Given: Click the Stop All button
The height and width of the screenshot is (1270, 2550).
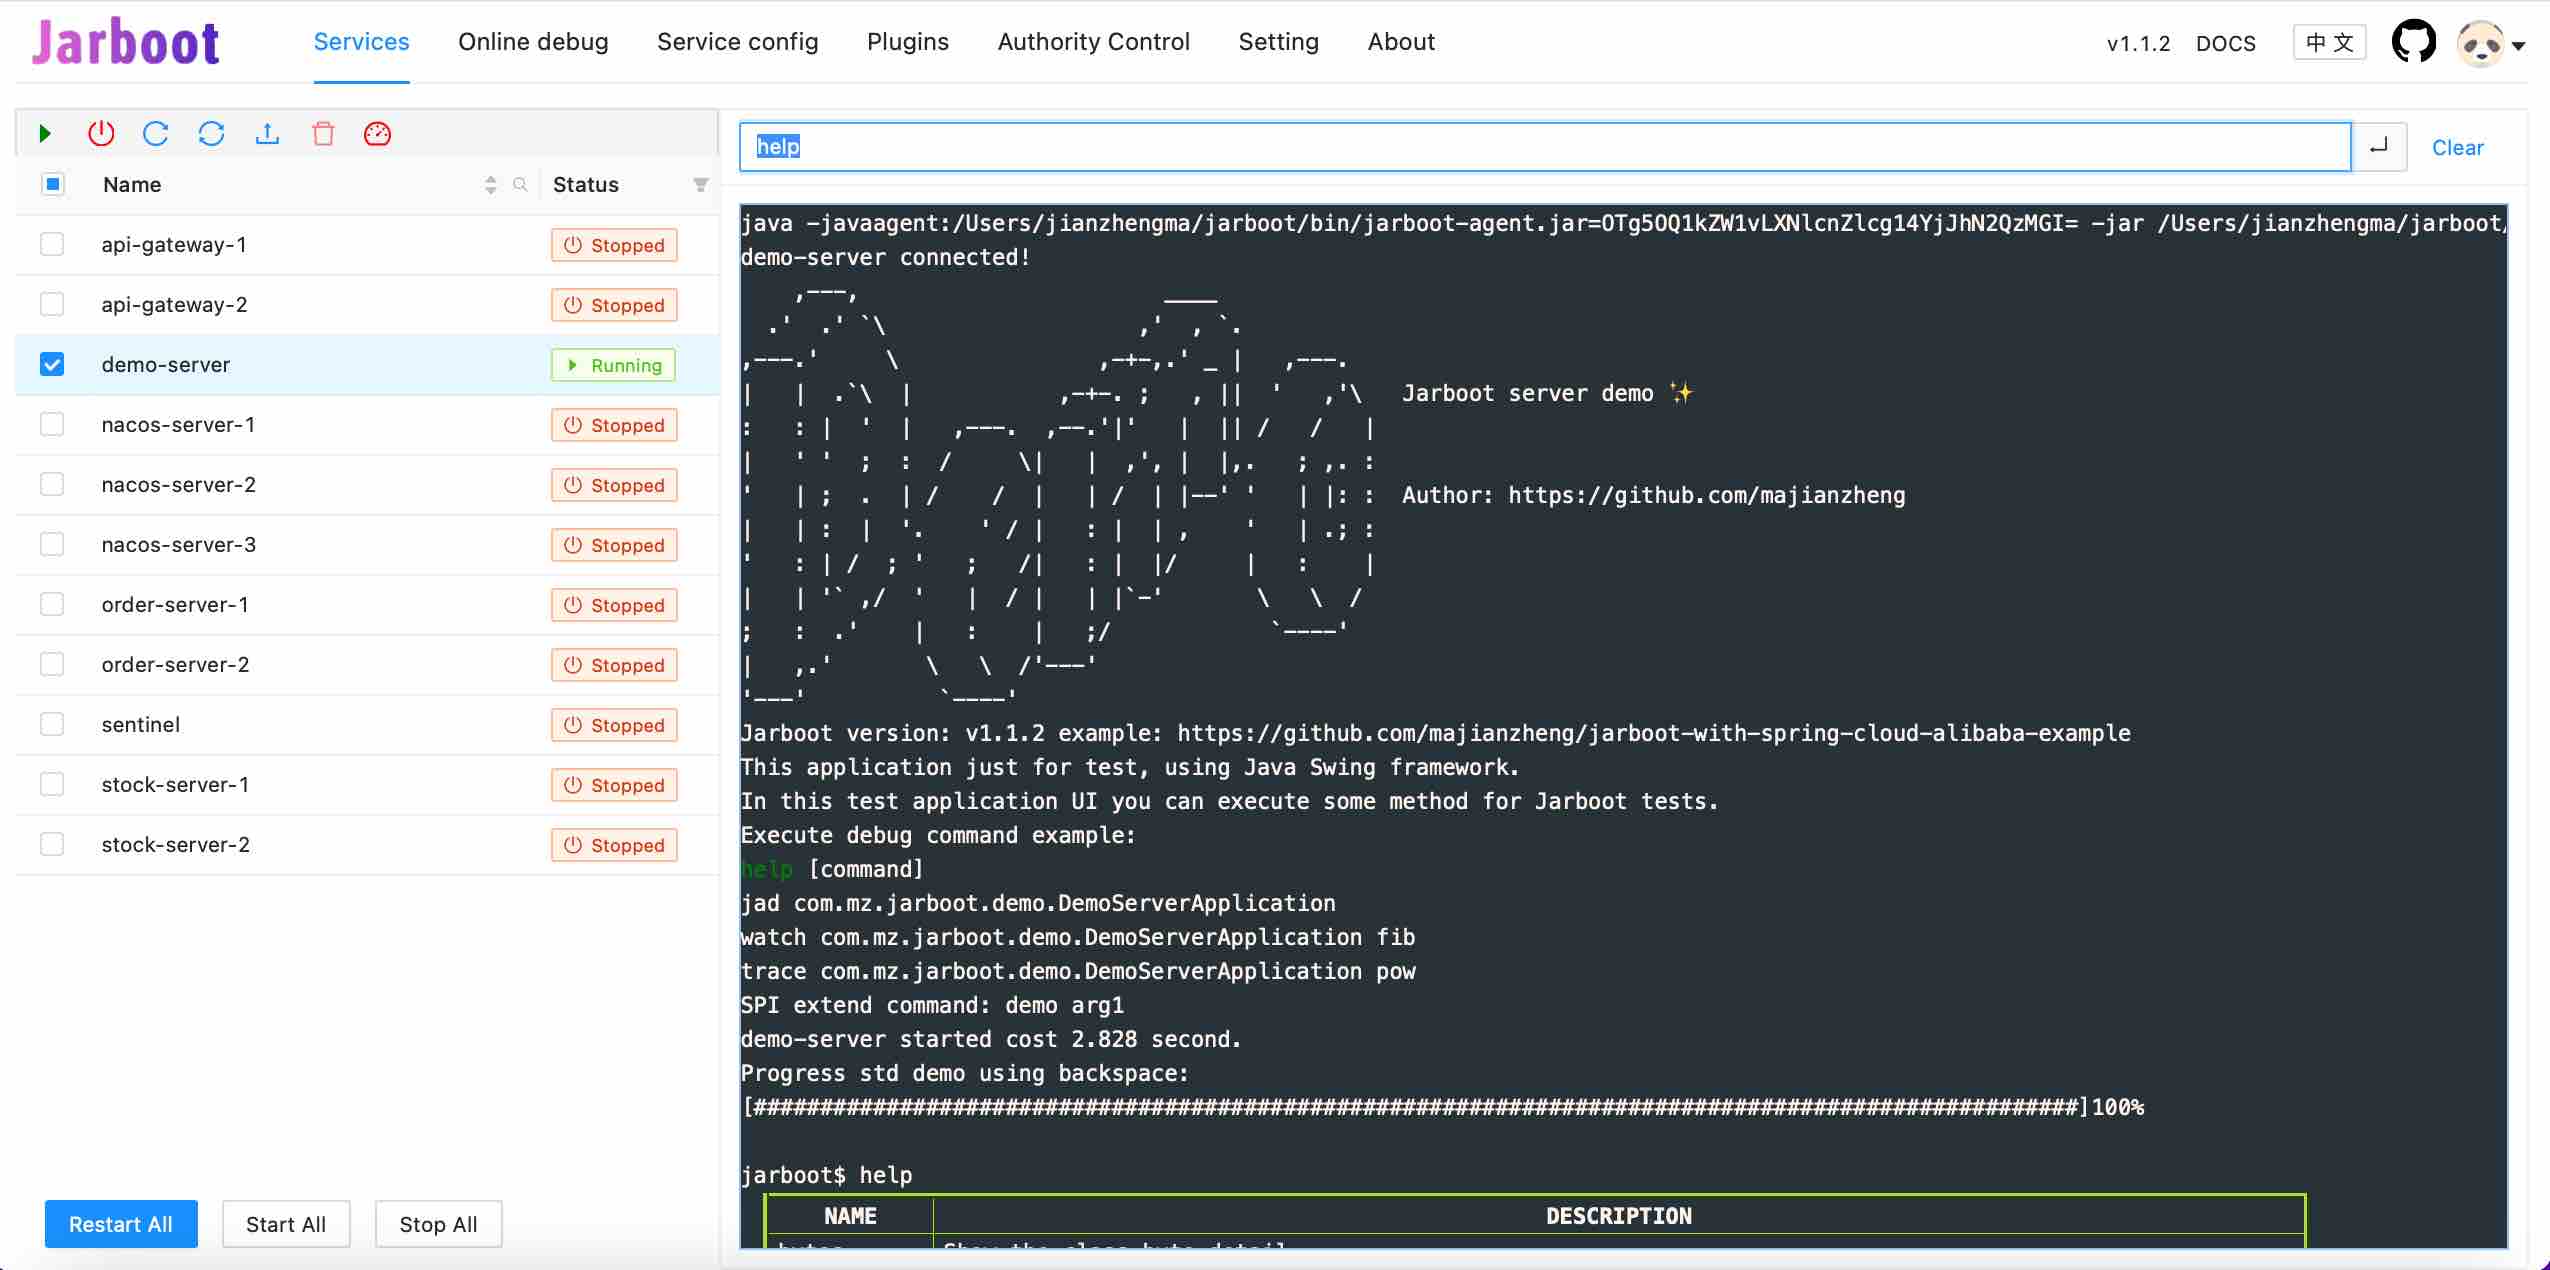Looking at the screenshot, I should (437, 1223).
